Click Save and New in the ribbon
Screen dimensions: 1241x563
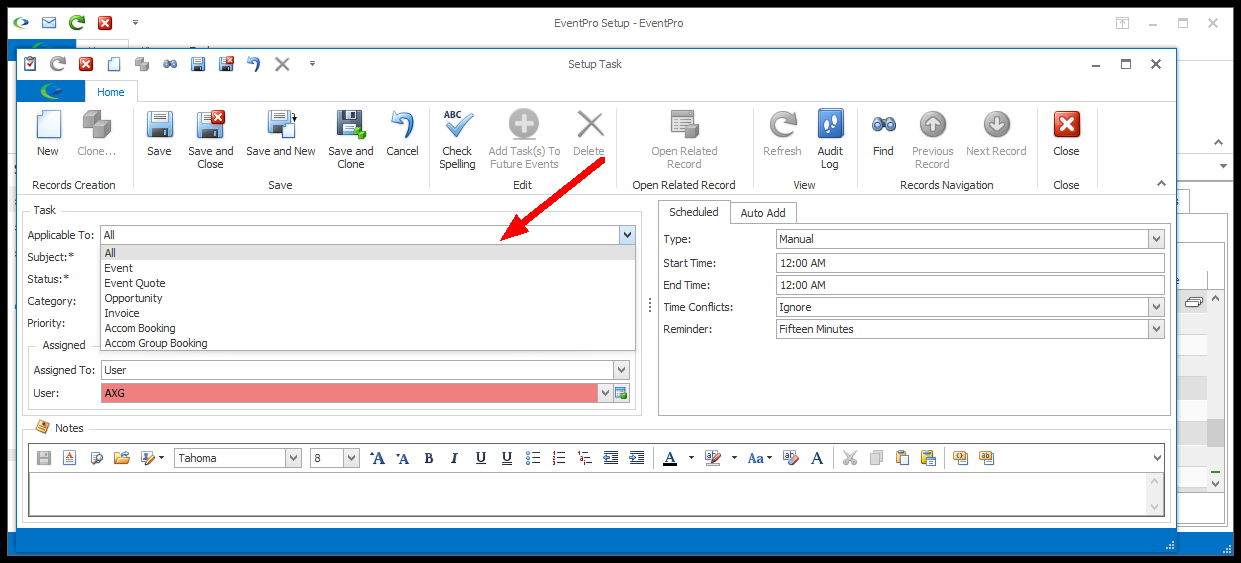click(281, 134)
